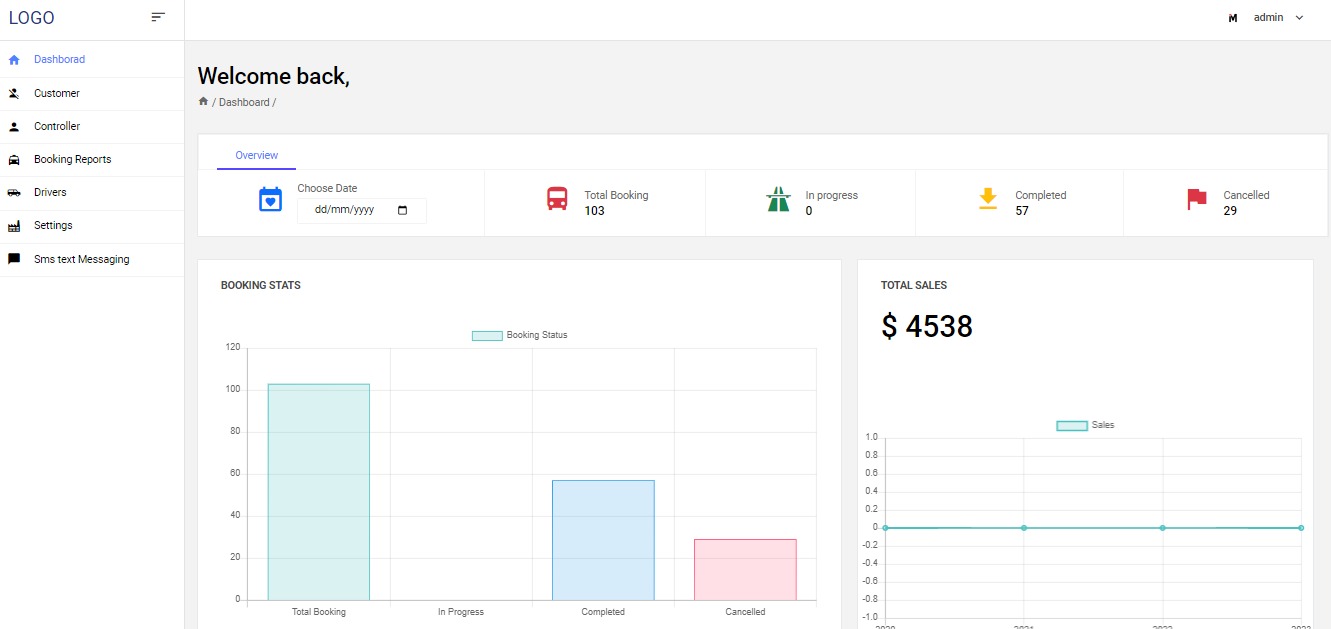The width and height of the screenshot is (1331, 629).
Task: Expand the admin dropdown chevron
Action: pyautogui.click(x=1299, y=18)
